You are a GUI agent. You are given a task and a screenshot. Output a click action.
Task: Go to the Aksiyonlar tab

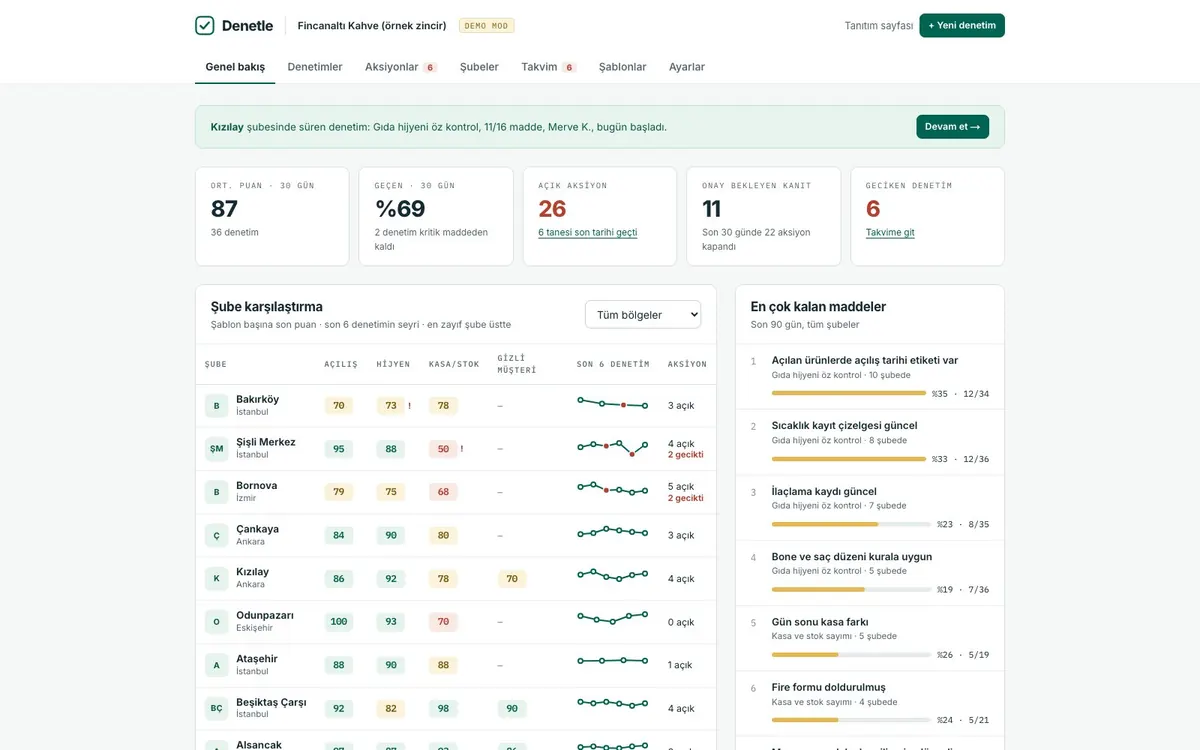coord(401,67)
